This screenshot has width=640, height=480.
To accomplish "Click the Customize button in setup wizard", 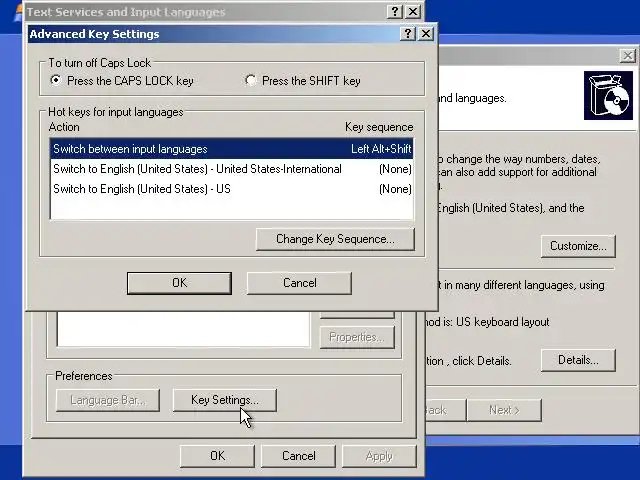I will (578, 246).
